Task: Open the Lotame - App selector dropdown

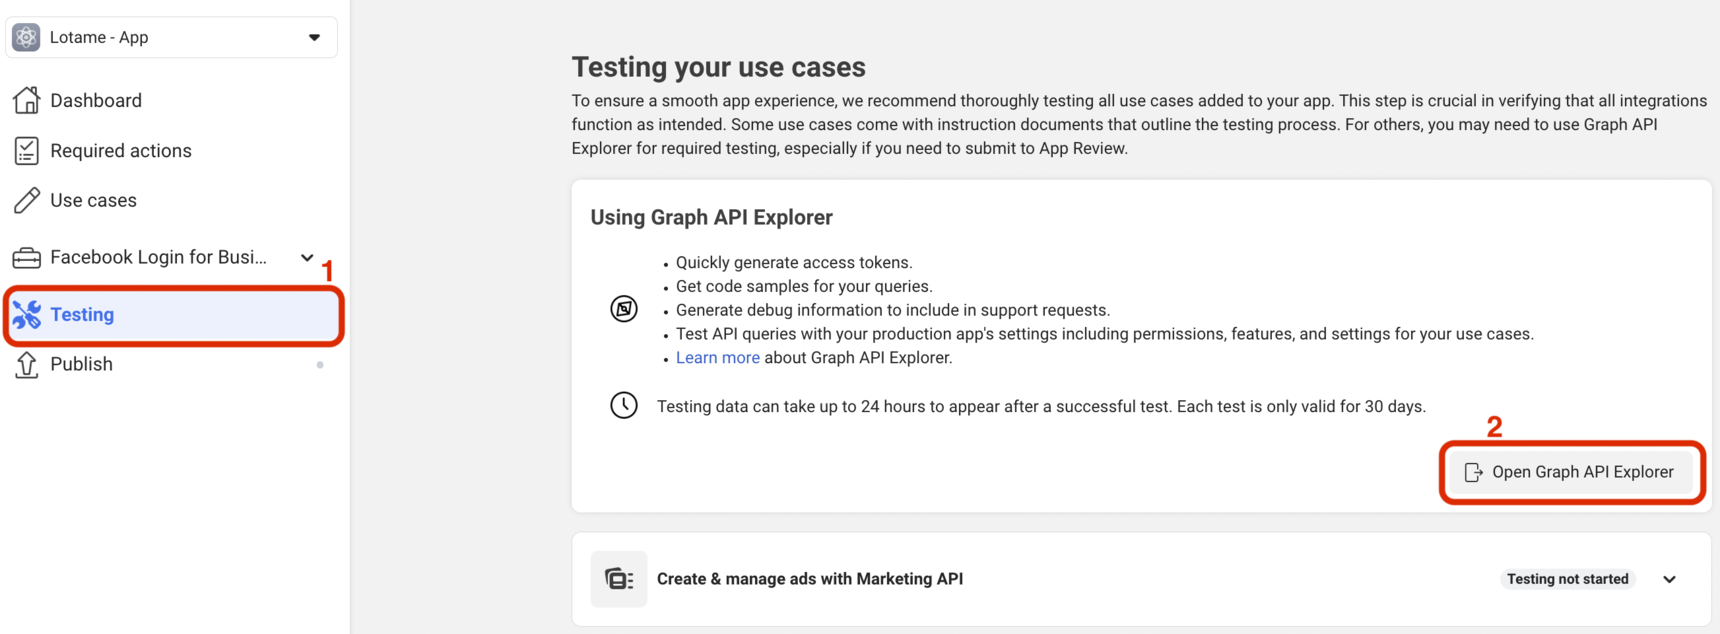Action: pos(314,38)
